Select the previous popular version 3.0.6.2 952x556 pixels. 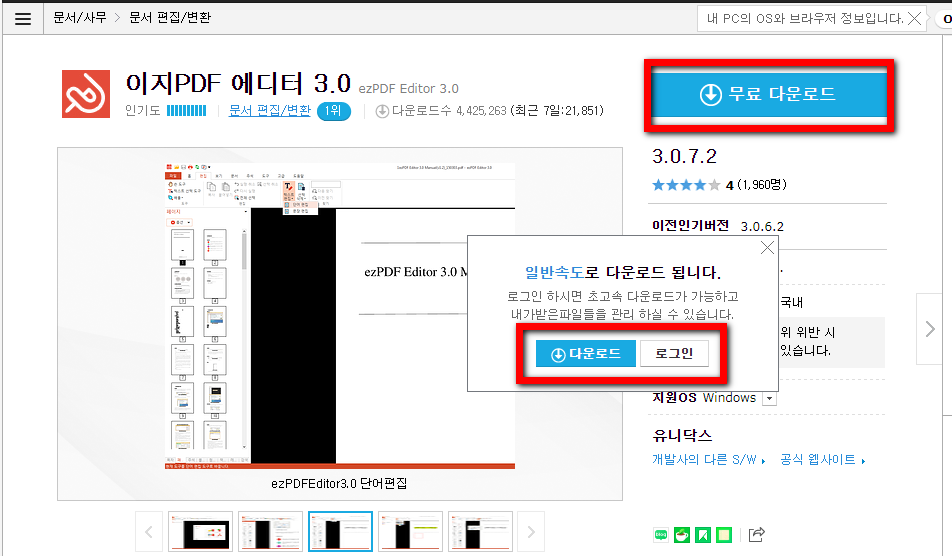762,226
